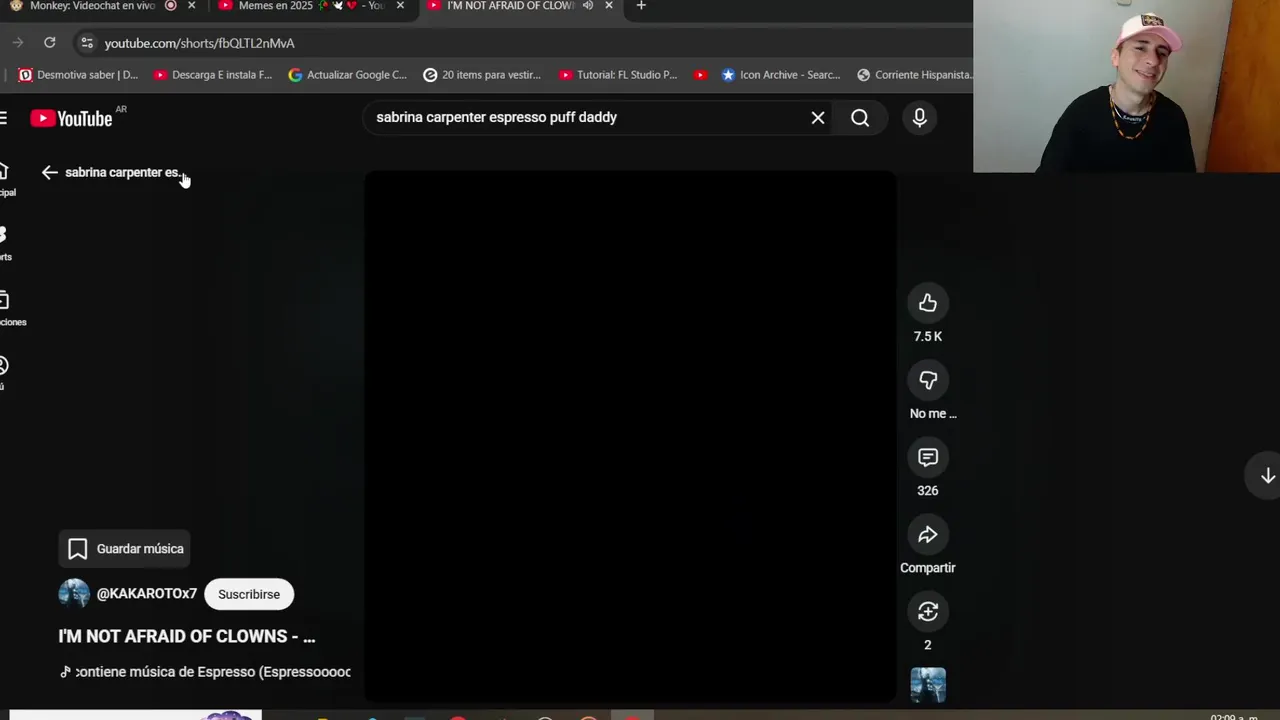Screen dimensions: 1280x720
Task: Click the Shorts video player area
Action: tap(630, 437)
